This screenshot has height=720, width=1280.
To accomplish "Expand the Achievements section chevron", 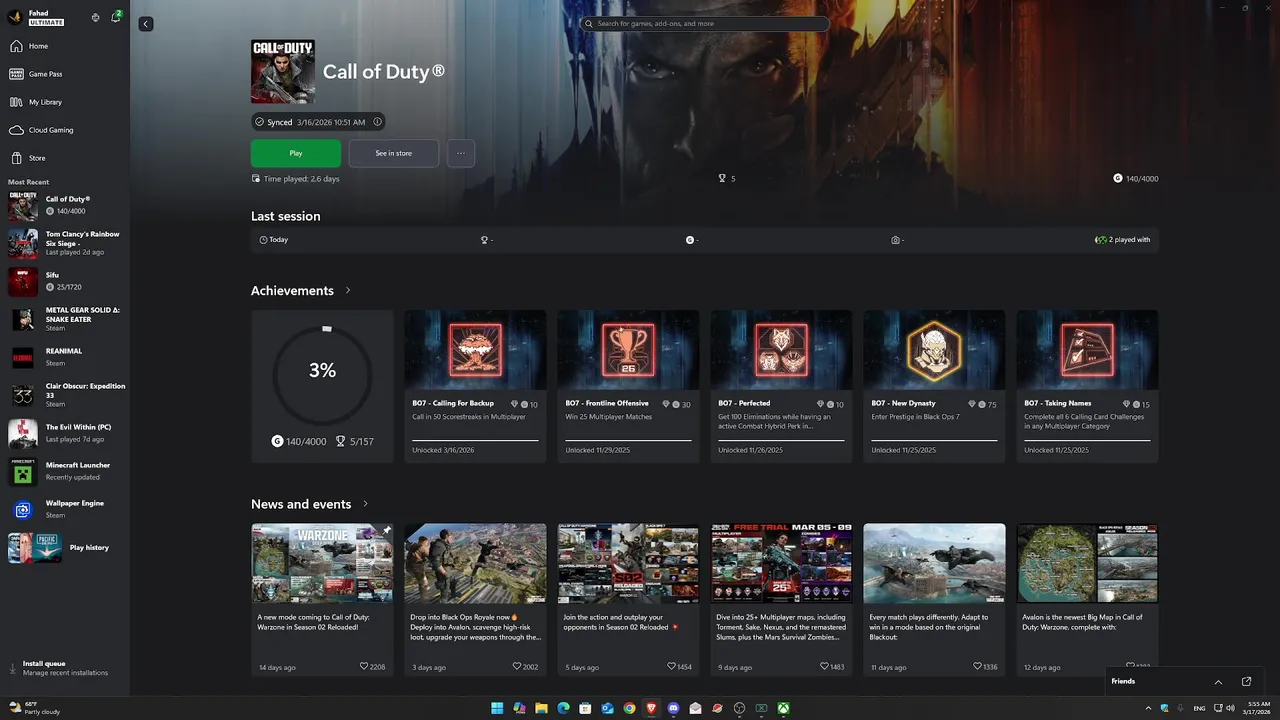I will [x=348, y=290].
